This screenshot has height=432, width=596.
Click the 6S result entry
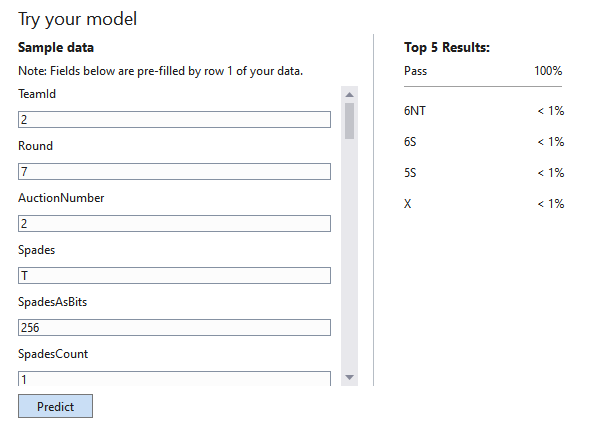pos(484,142)
